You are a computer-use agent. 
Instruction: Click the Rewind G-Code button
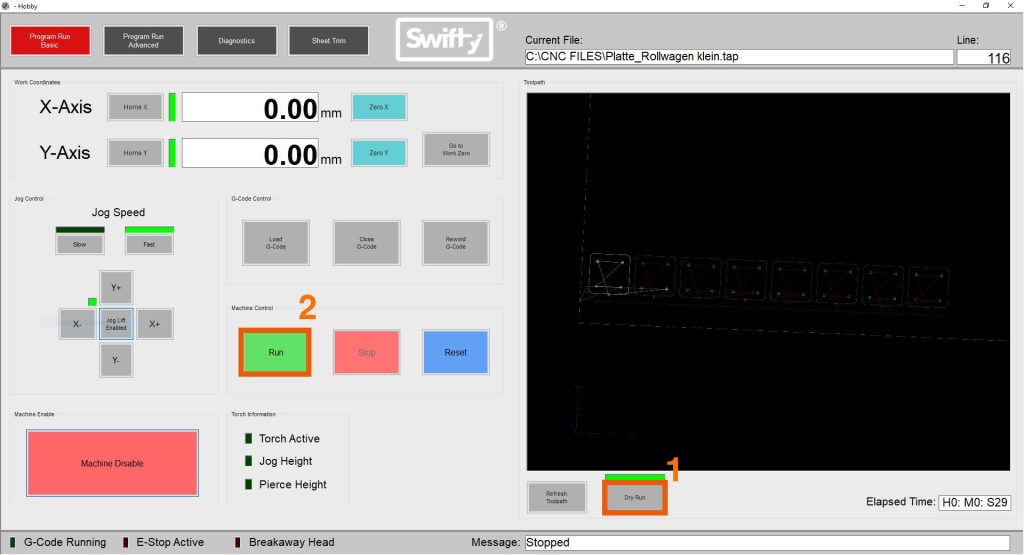pyautogui.click(x=455, y=243)
